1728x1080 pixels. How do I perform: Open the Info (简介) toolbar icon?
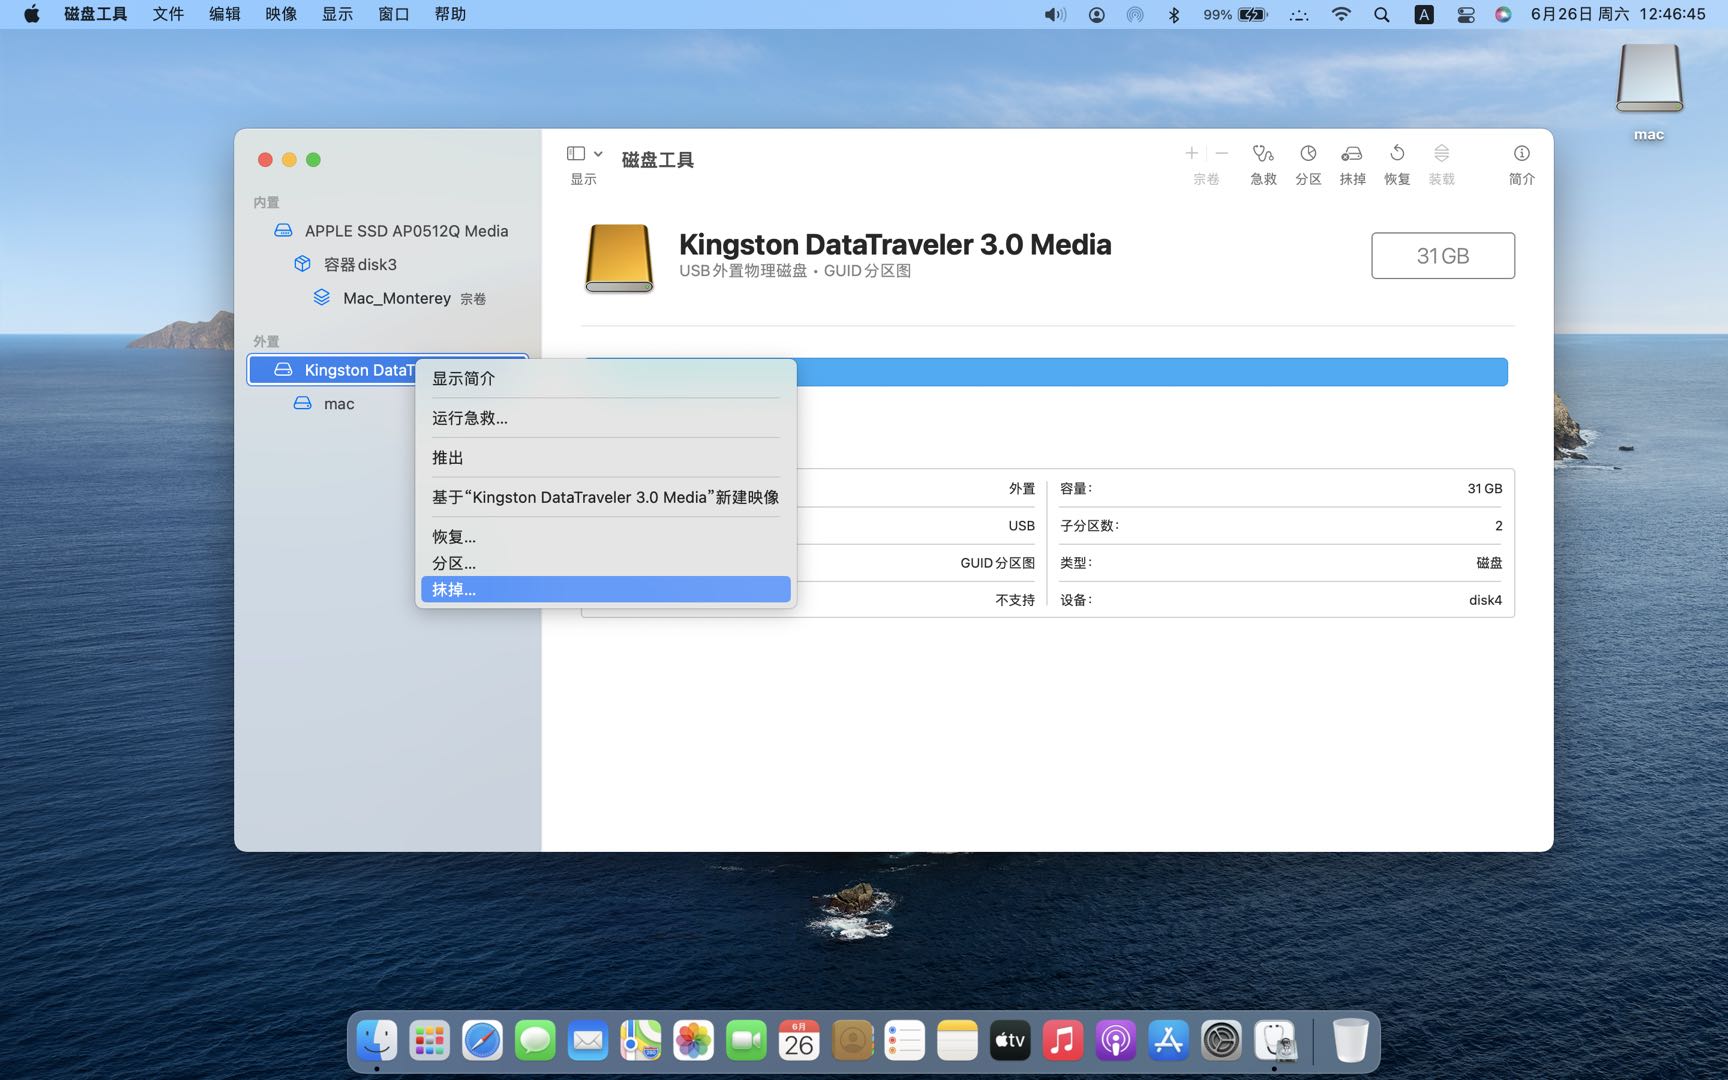click(1521, 154)
